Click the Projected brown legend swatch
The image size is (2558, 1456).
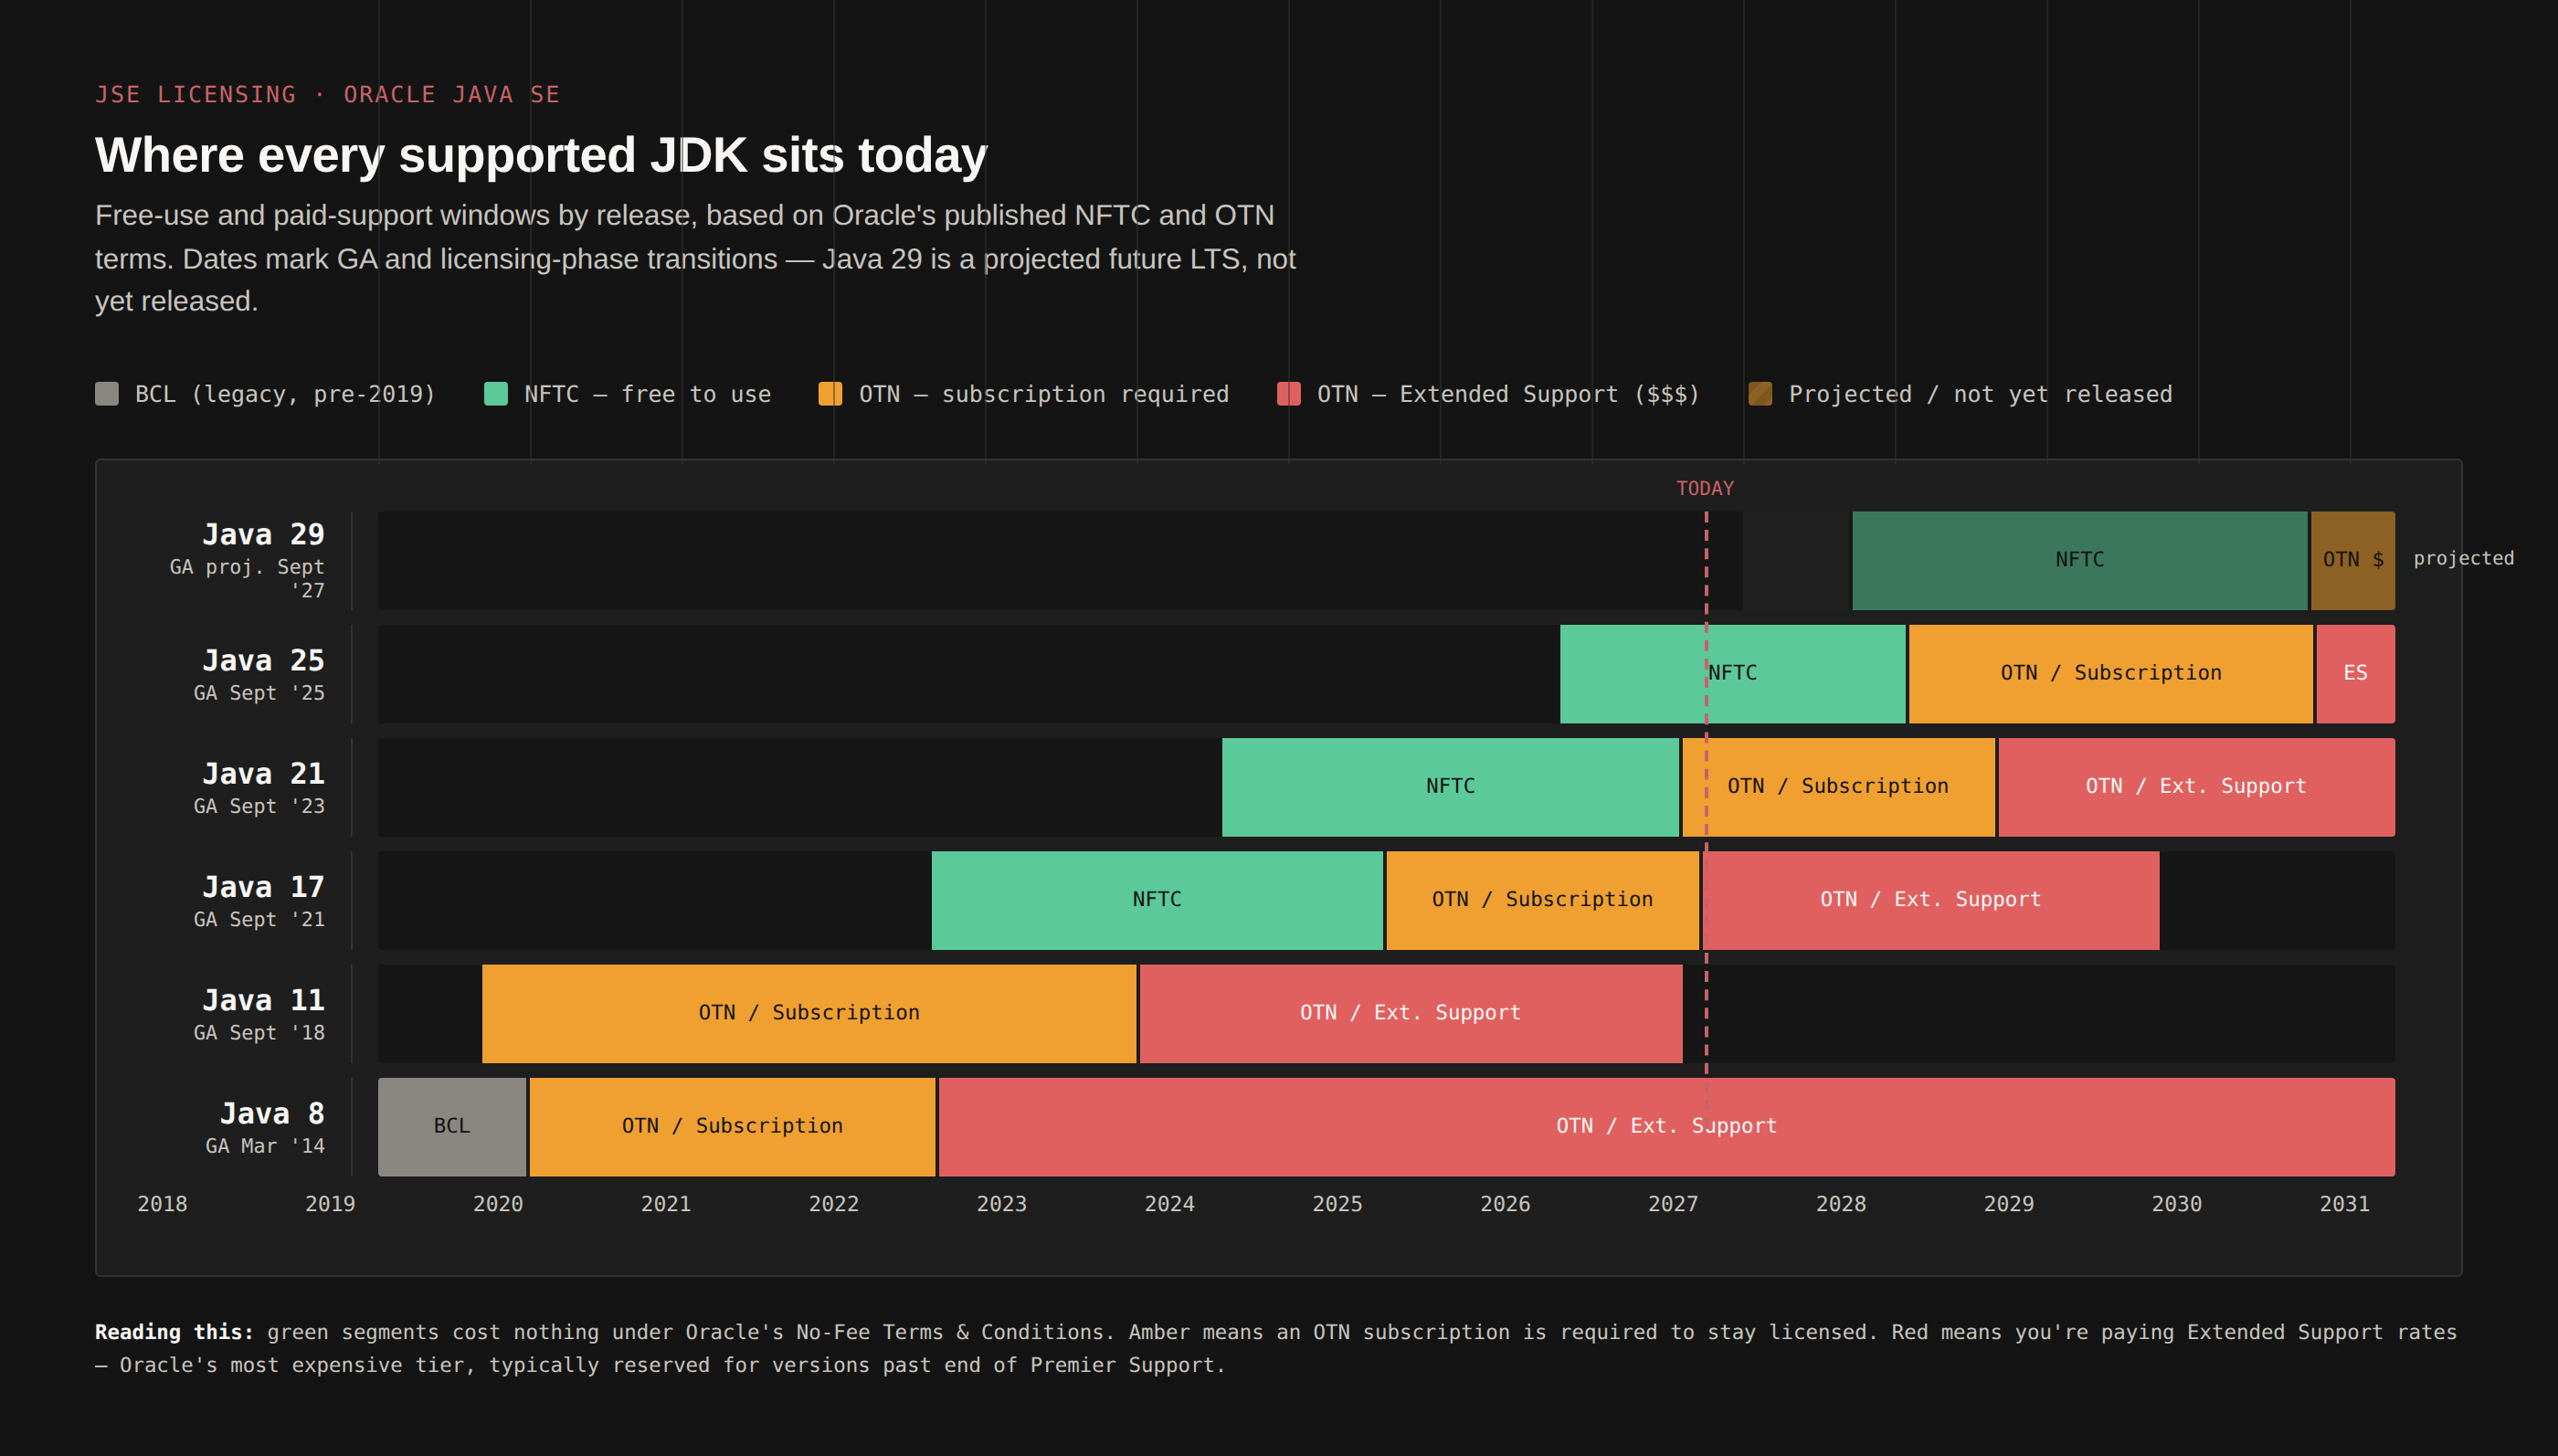pyautogui.click(x=1760, y=394)
